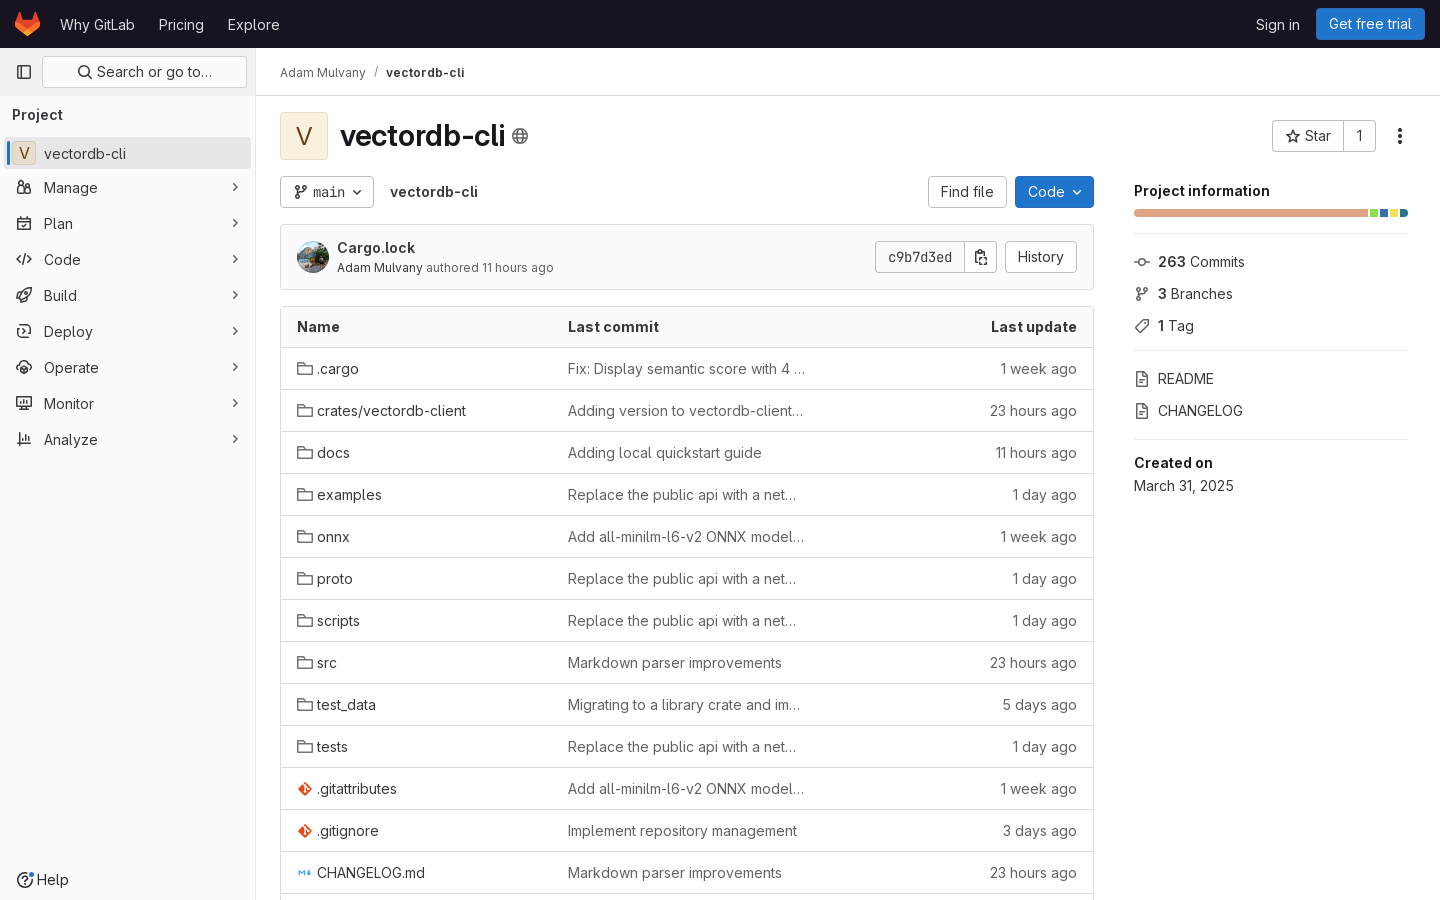The image size is (1440, 900).
Task: Click the Search or go to field
Action: coord(144,72)
